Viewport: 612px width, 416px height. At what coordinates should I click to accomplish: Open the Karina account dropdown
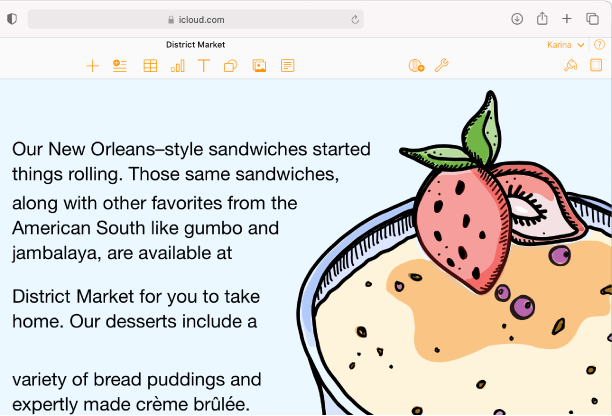566,45
